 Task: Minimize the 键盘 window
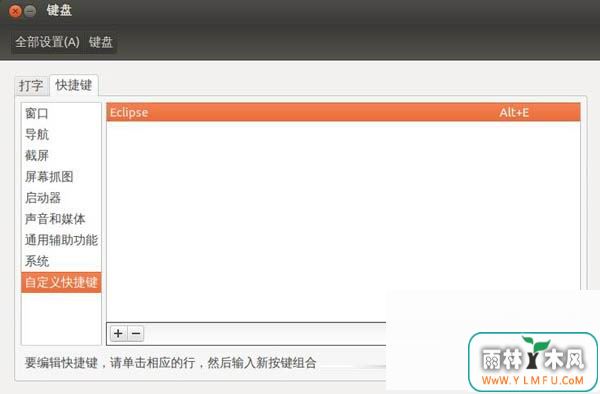tap(30, 11)
